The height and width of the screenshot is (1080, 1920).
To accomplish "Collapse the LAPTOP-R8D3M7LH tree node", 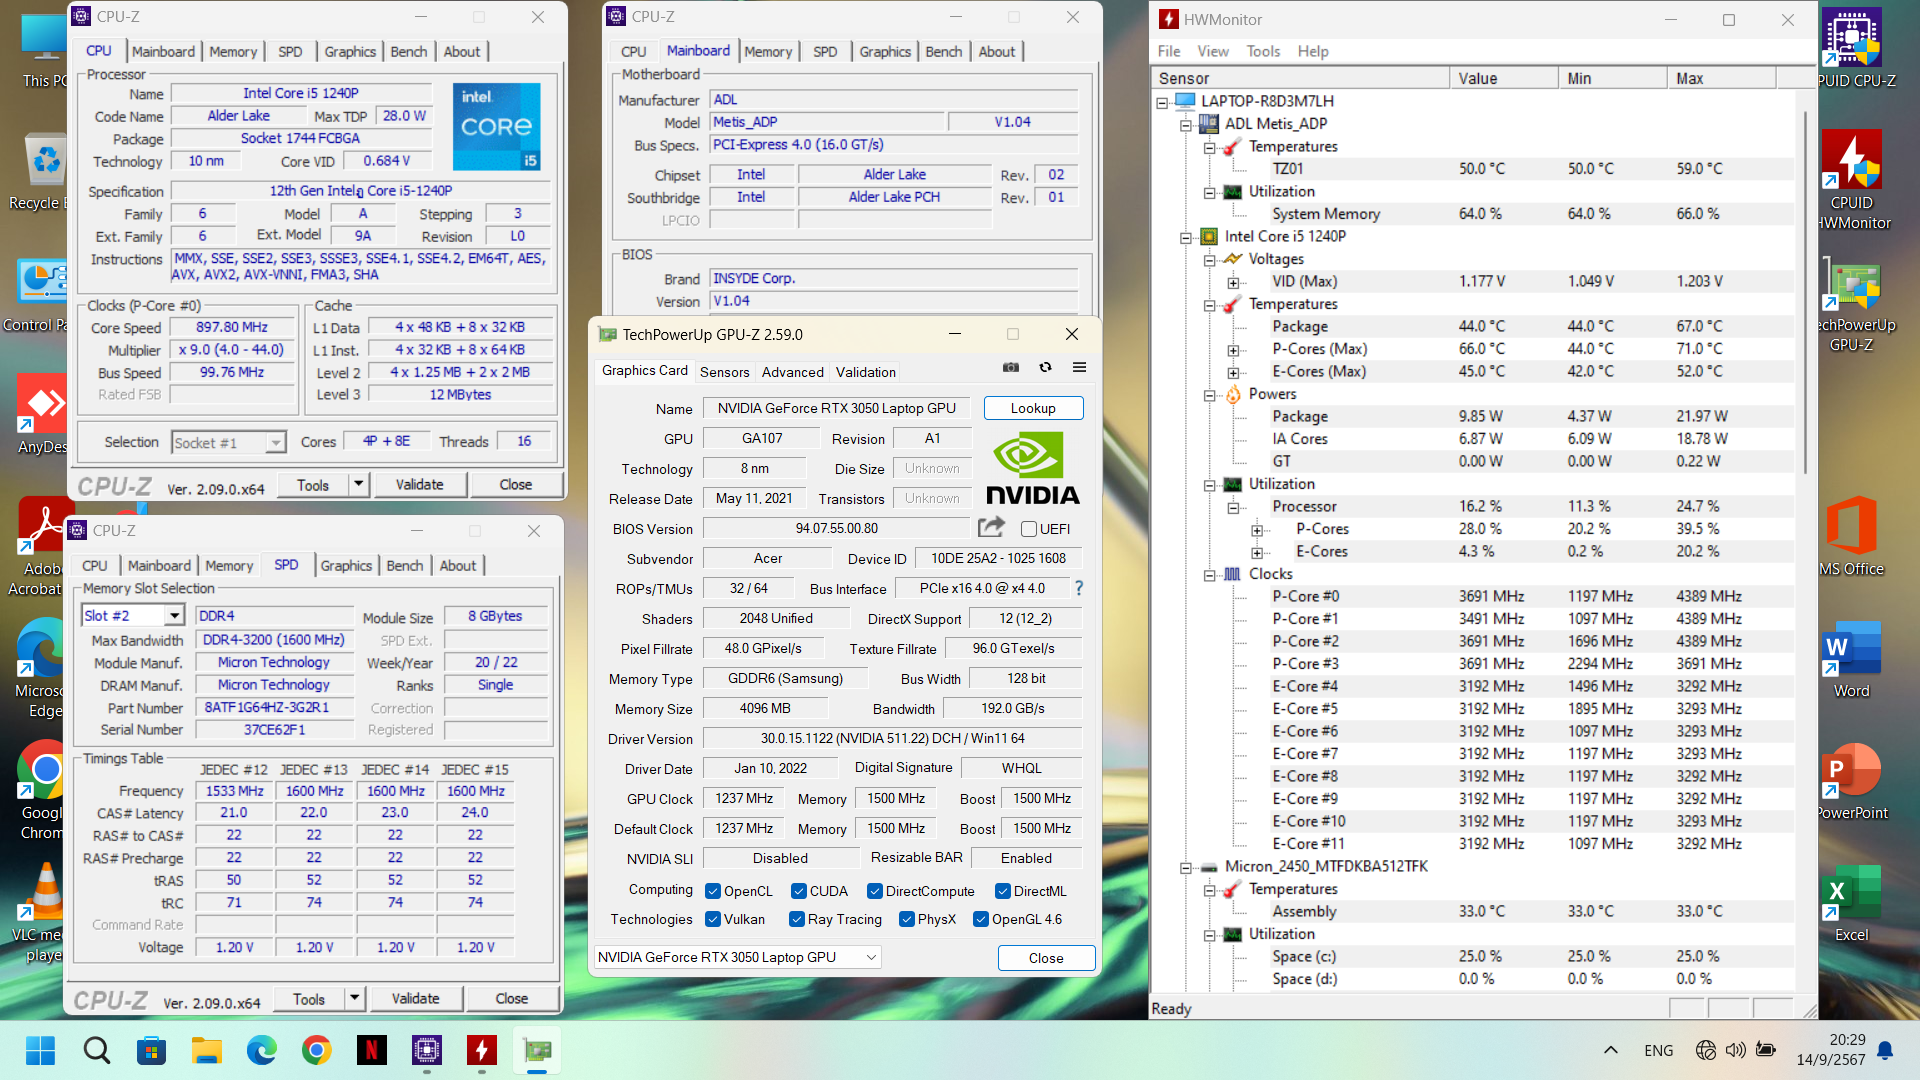I will [x=1162, y=102].
